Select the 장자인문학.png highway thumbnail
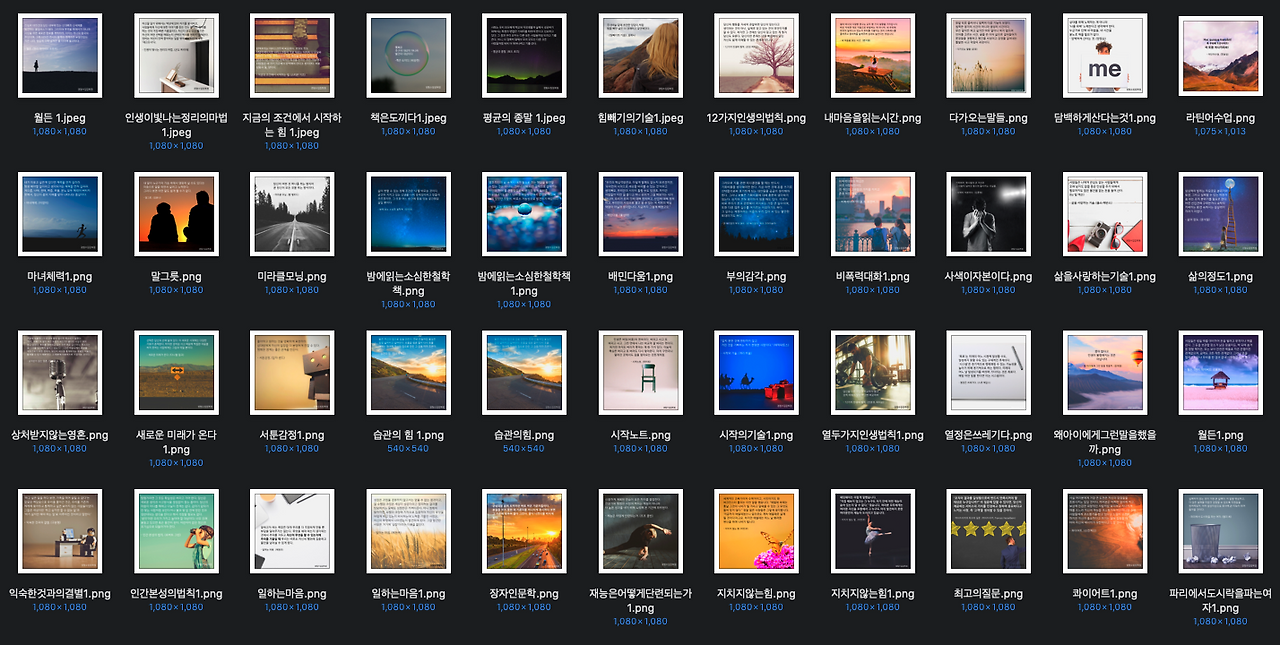 (x=524, y=531)
